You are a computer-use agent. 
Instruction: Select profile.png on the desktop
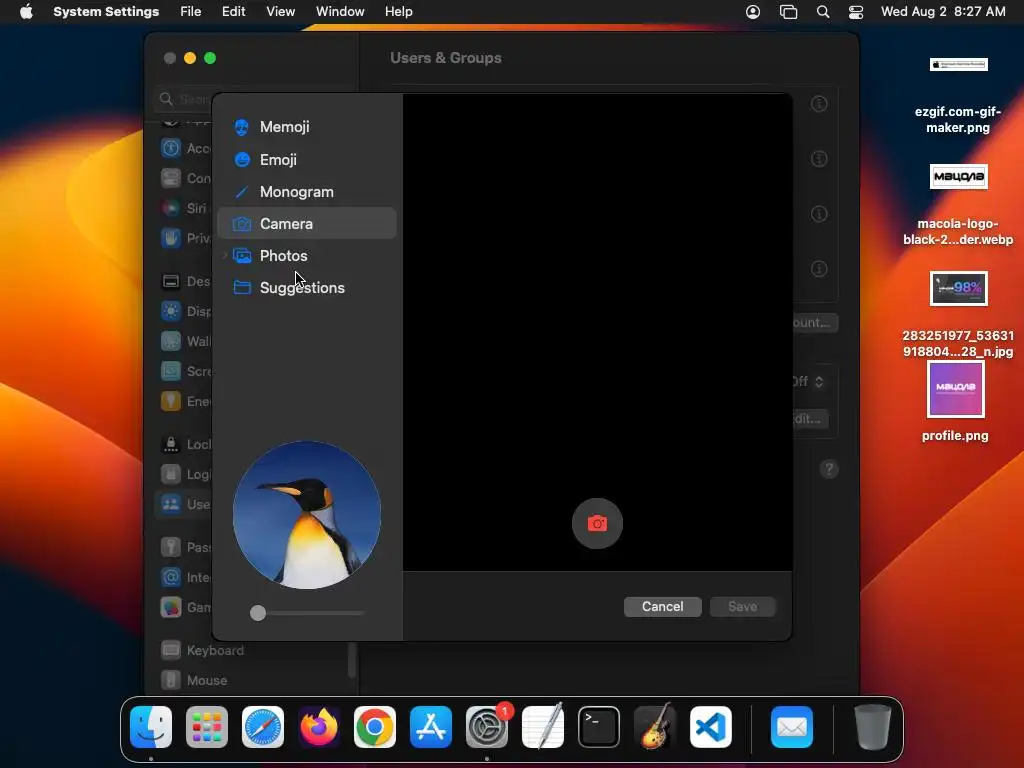pyautogui.click(x=955, y=402)
